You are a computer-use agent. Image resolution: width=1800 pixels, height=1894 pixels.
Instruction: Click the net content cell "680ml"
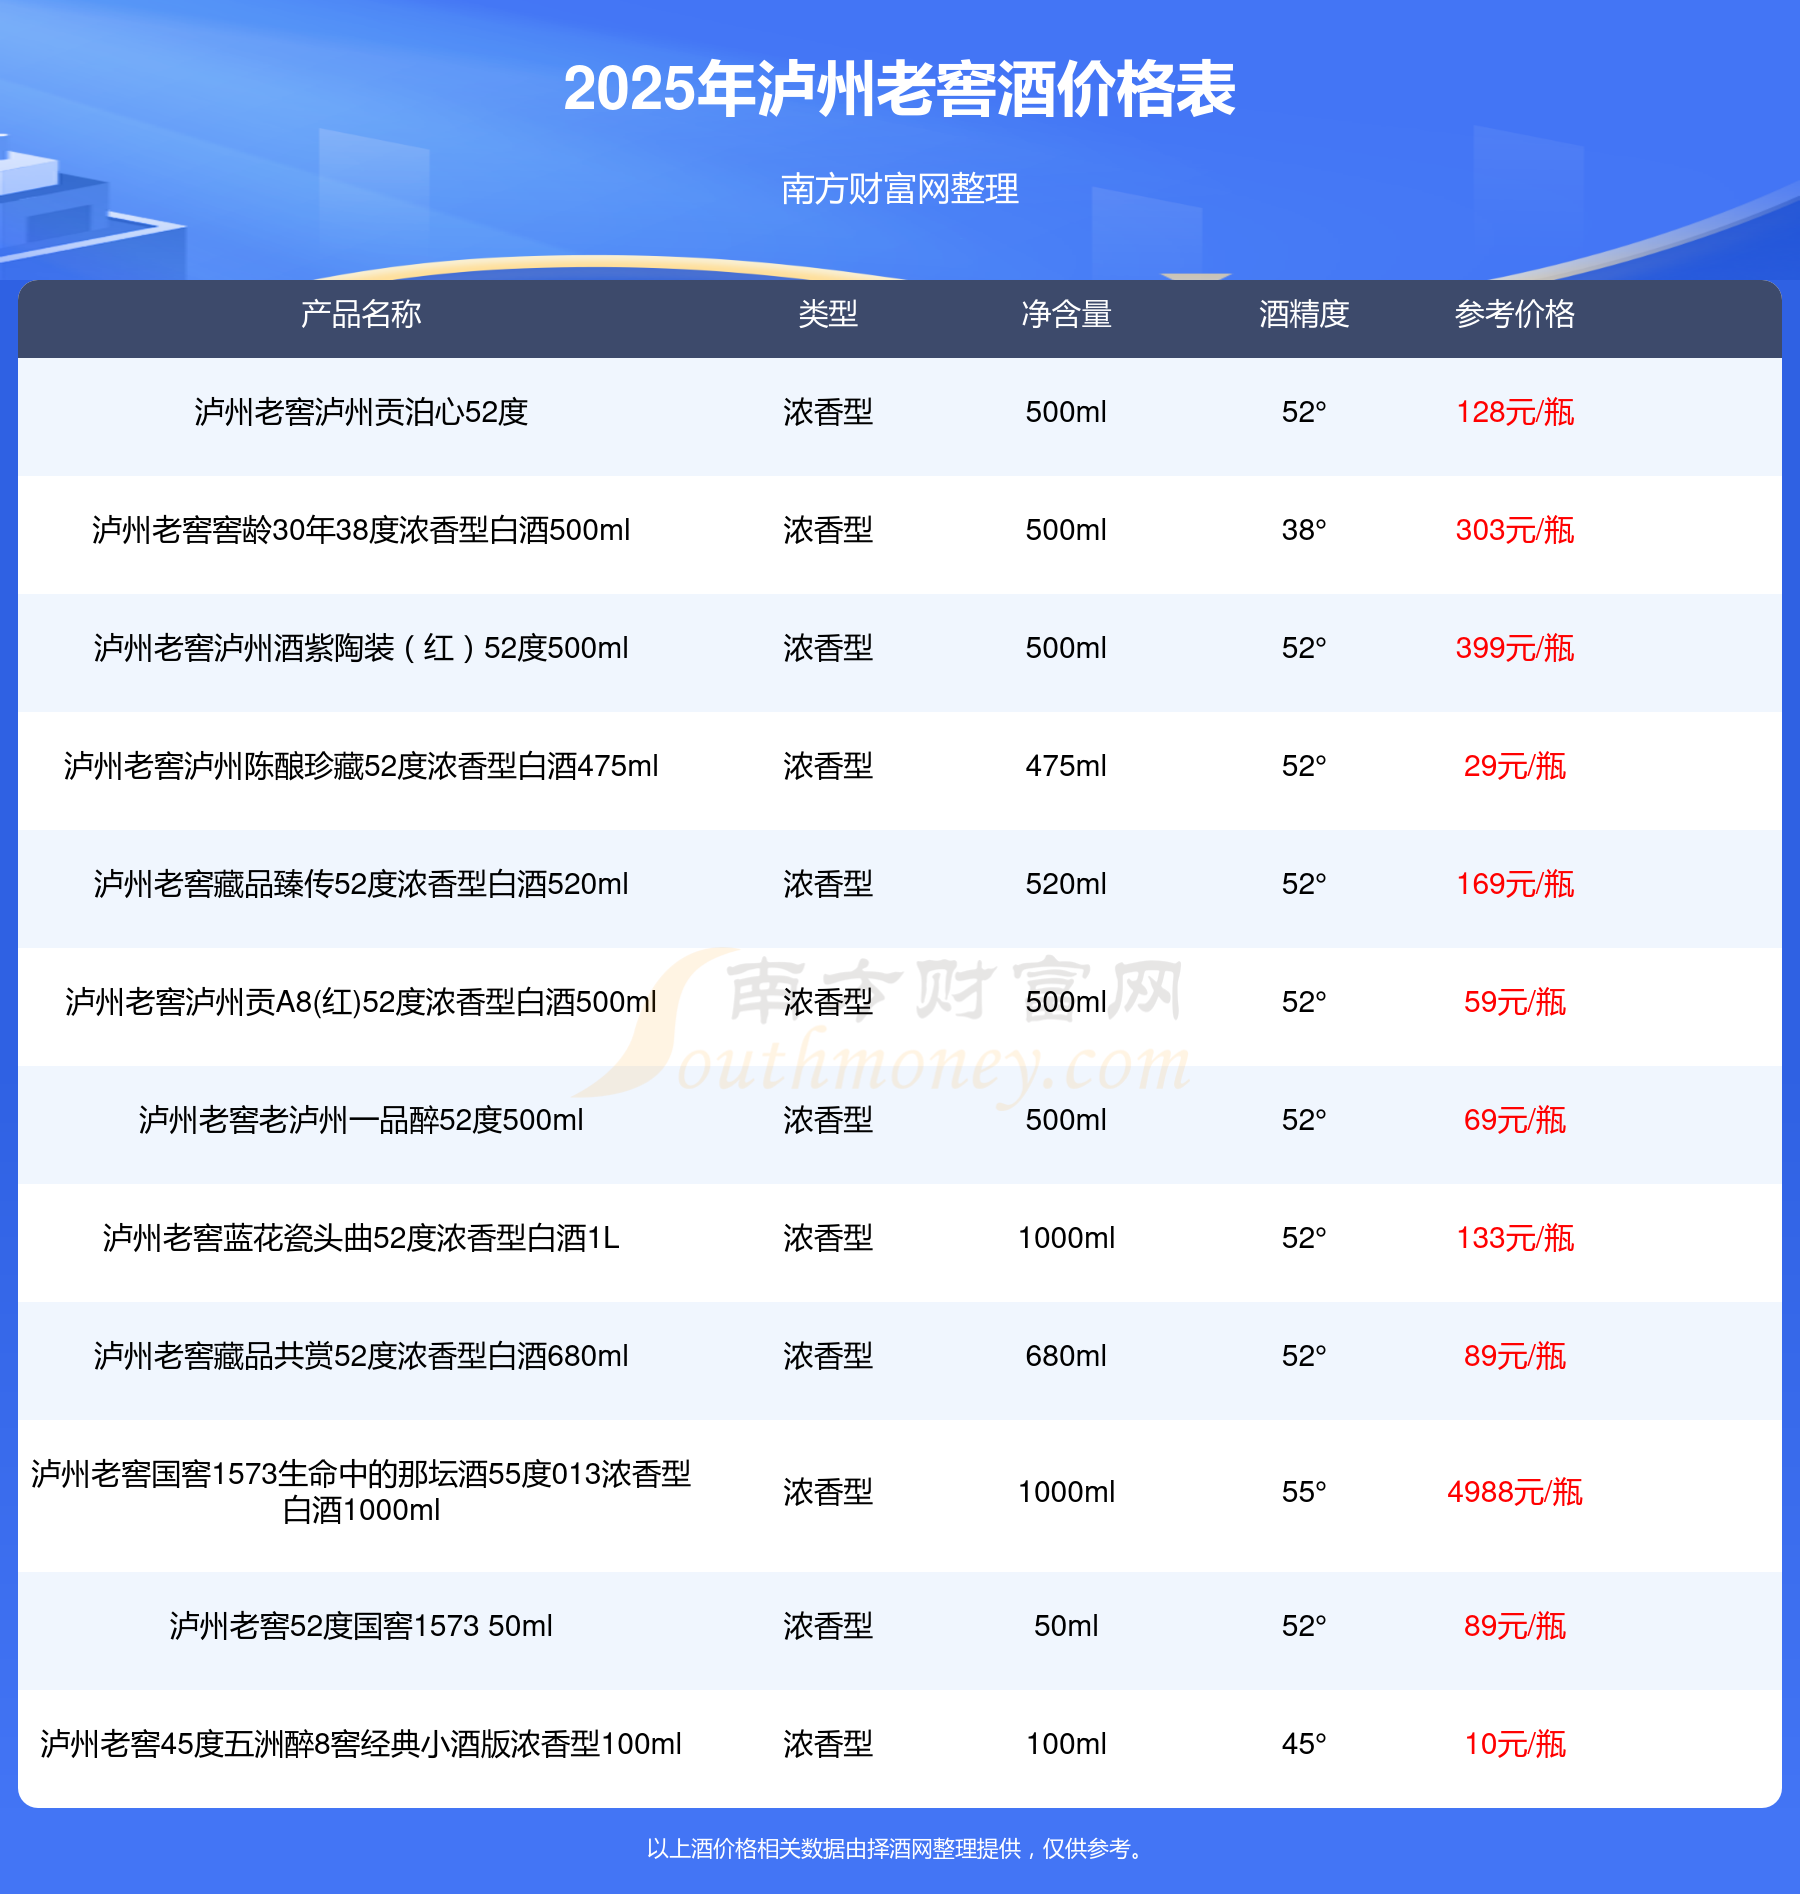1066,1356
